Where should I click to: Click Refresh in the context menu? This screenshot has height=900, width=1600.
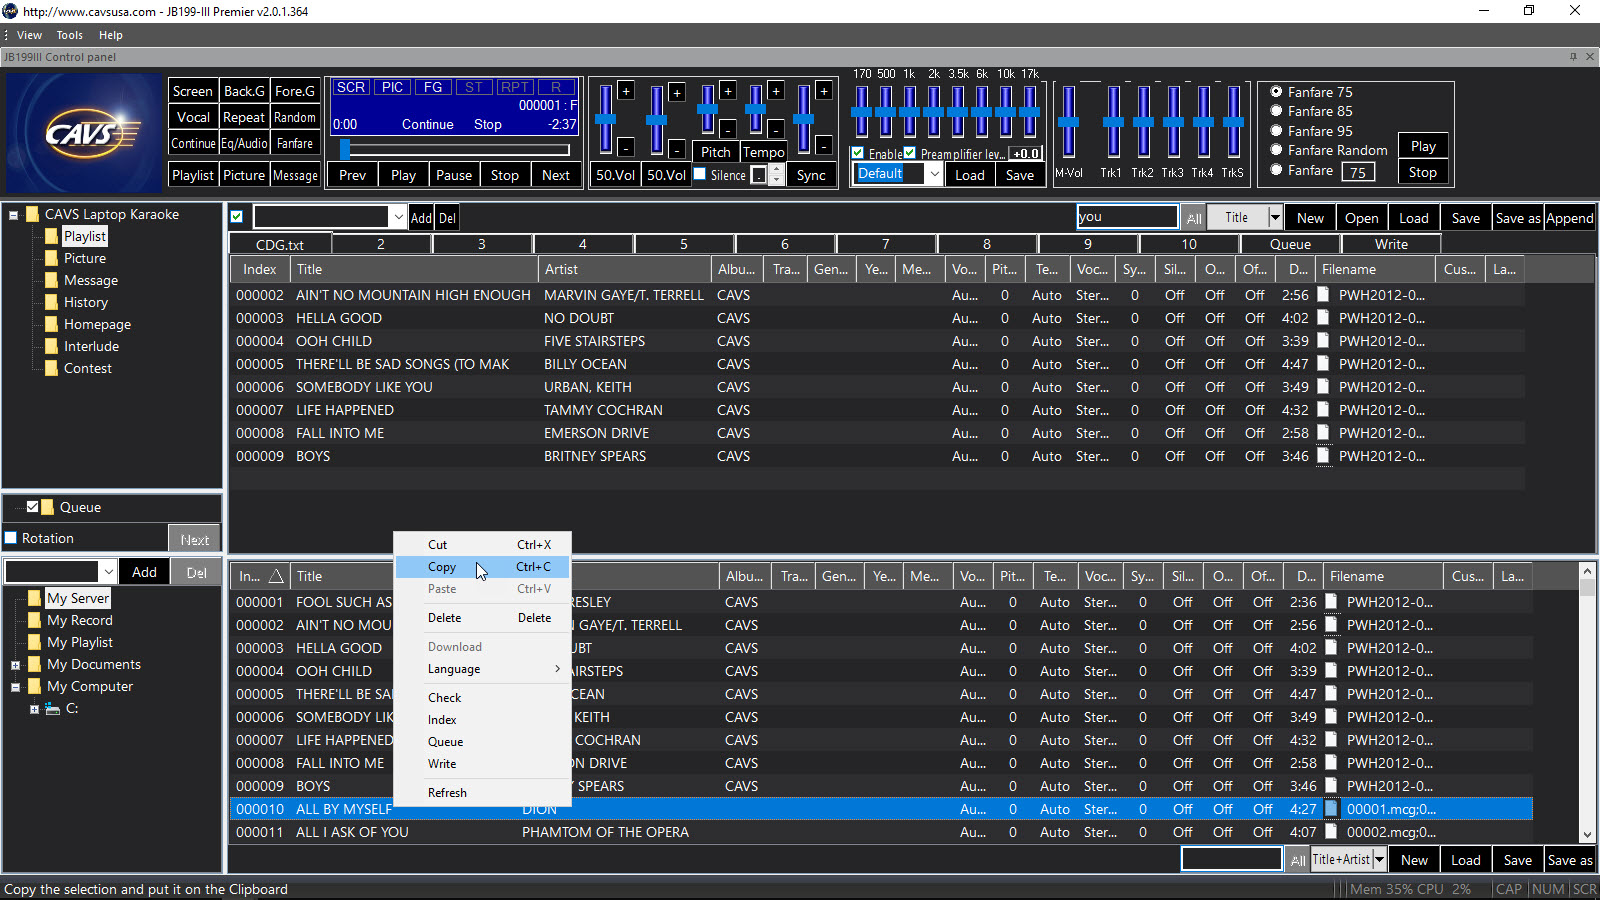coord(482,793)
